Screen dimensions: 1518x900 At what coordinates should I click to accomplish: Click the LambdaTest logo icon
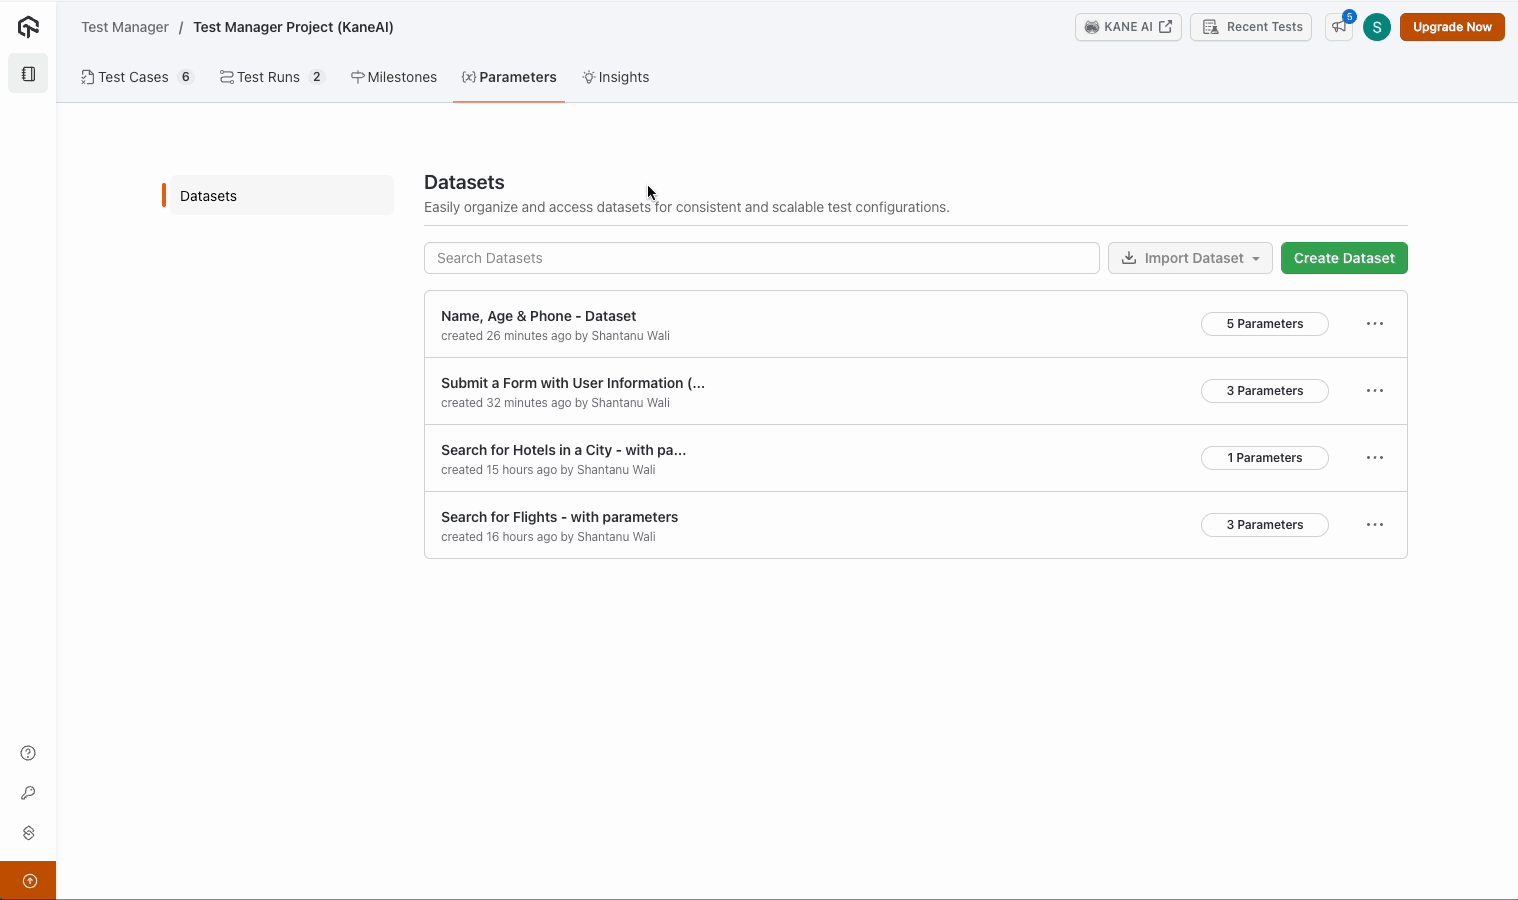coord(28,27)
